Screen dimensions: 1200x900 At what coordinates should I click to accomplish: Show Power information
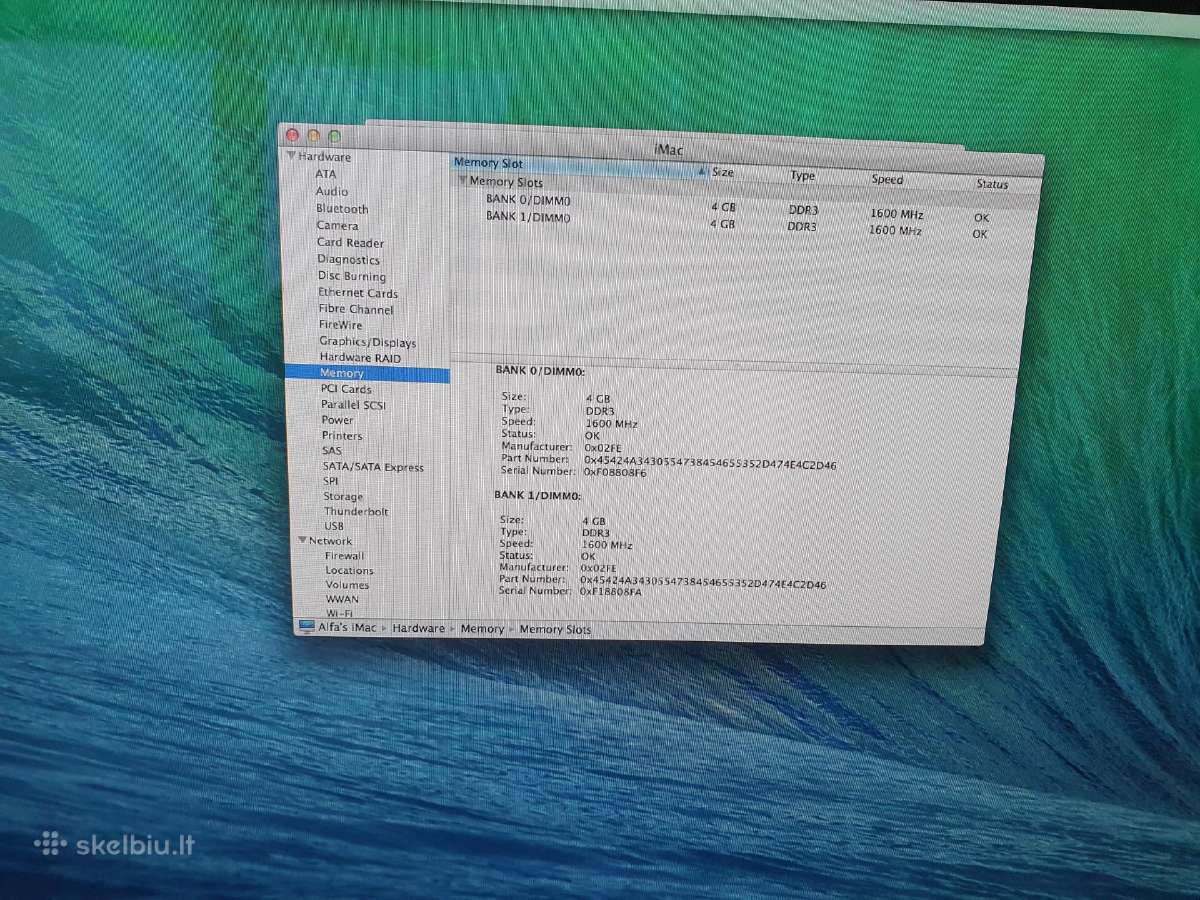coord(338,420)
